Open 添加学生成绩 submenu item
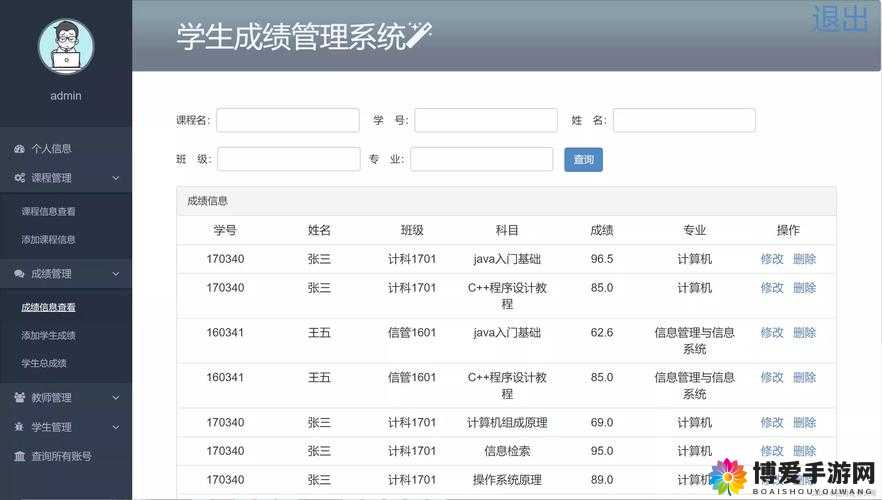882x500 pixels. (x=48, y=335)
